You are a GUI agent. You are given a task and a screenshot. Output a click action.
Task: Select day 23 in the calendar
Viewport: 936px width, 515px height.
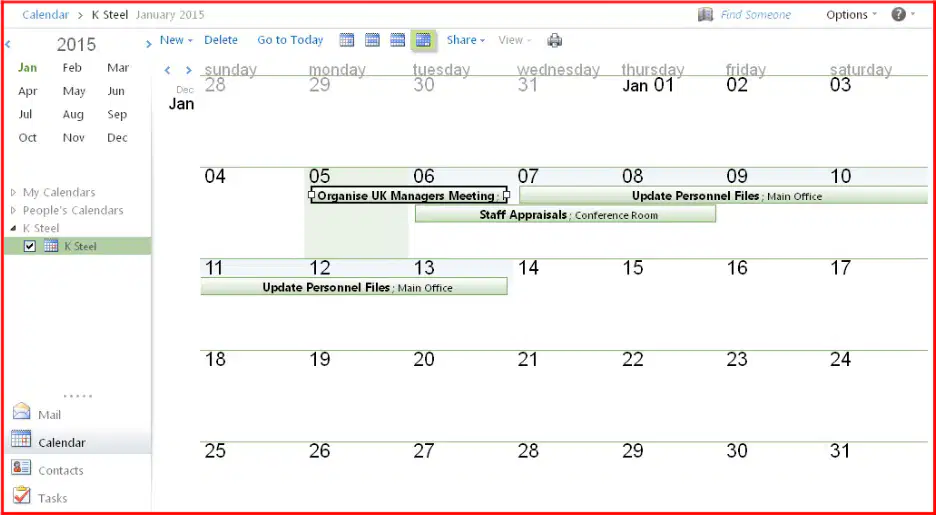click(773, 396)
